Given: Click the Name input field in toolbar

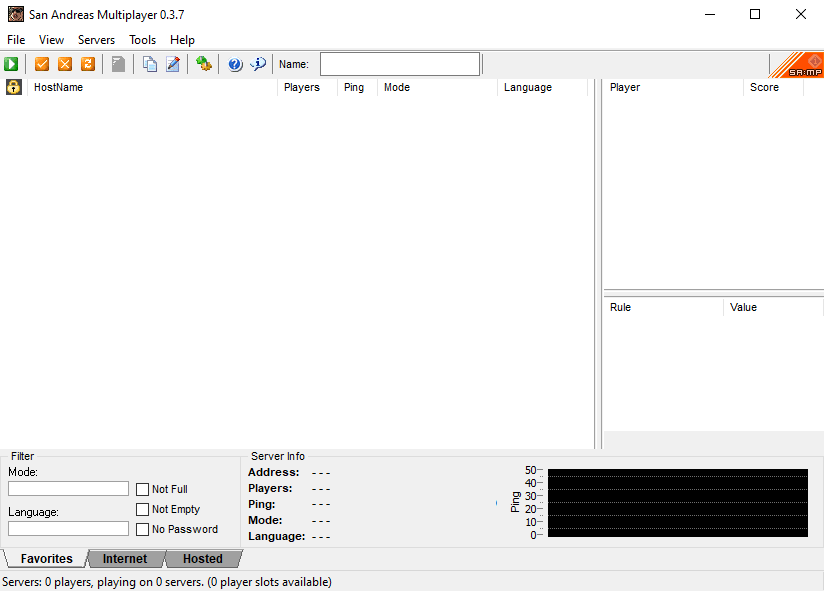Looking at the screenshot, I should click(x=399, y=64).
